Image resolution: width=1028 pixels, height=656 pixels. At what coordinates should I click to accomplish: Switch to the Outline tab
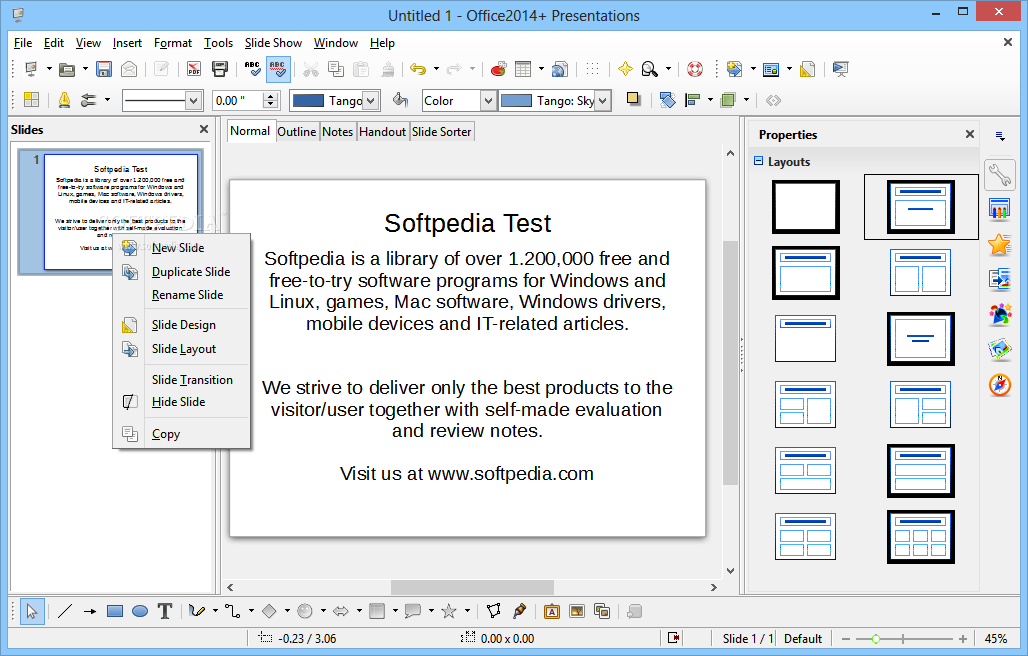click(x=296, y=132)
